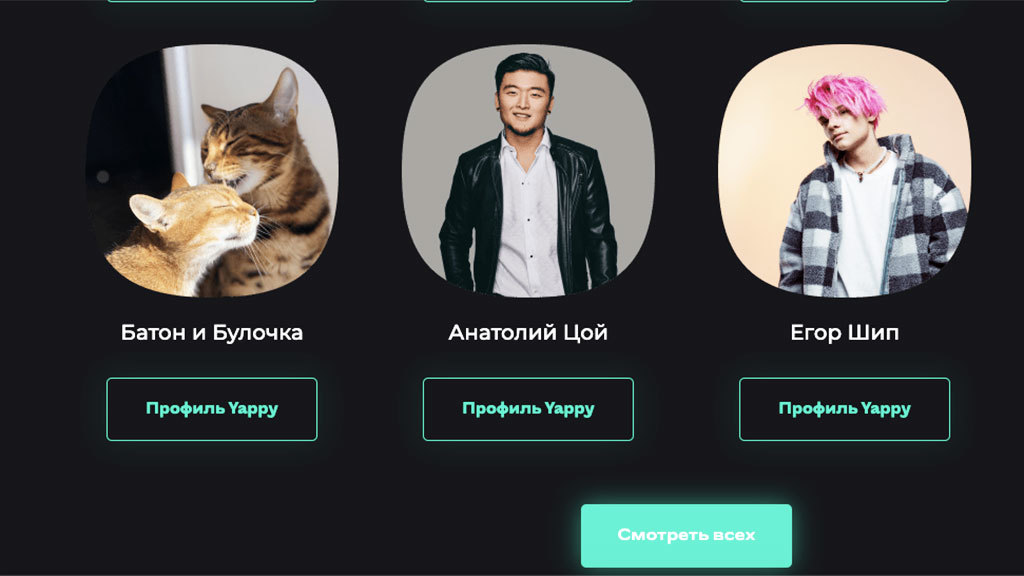Click the cut-off button above Егор Шип's photo
1024x576 pixels.
tap(844, 1)
